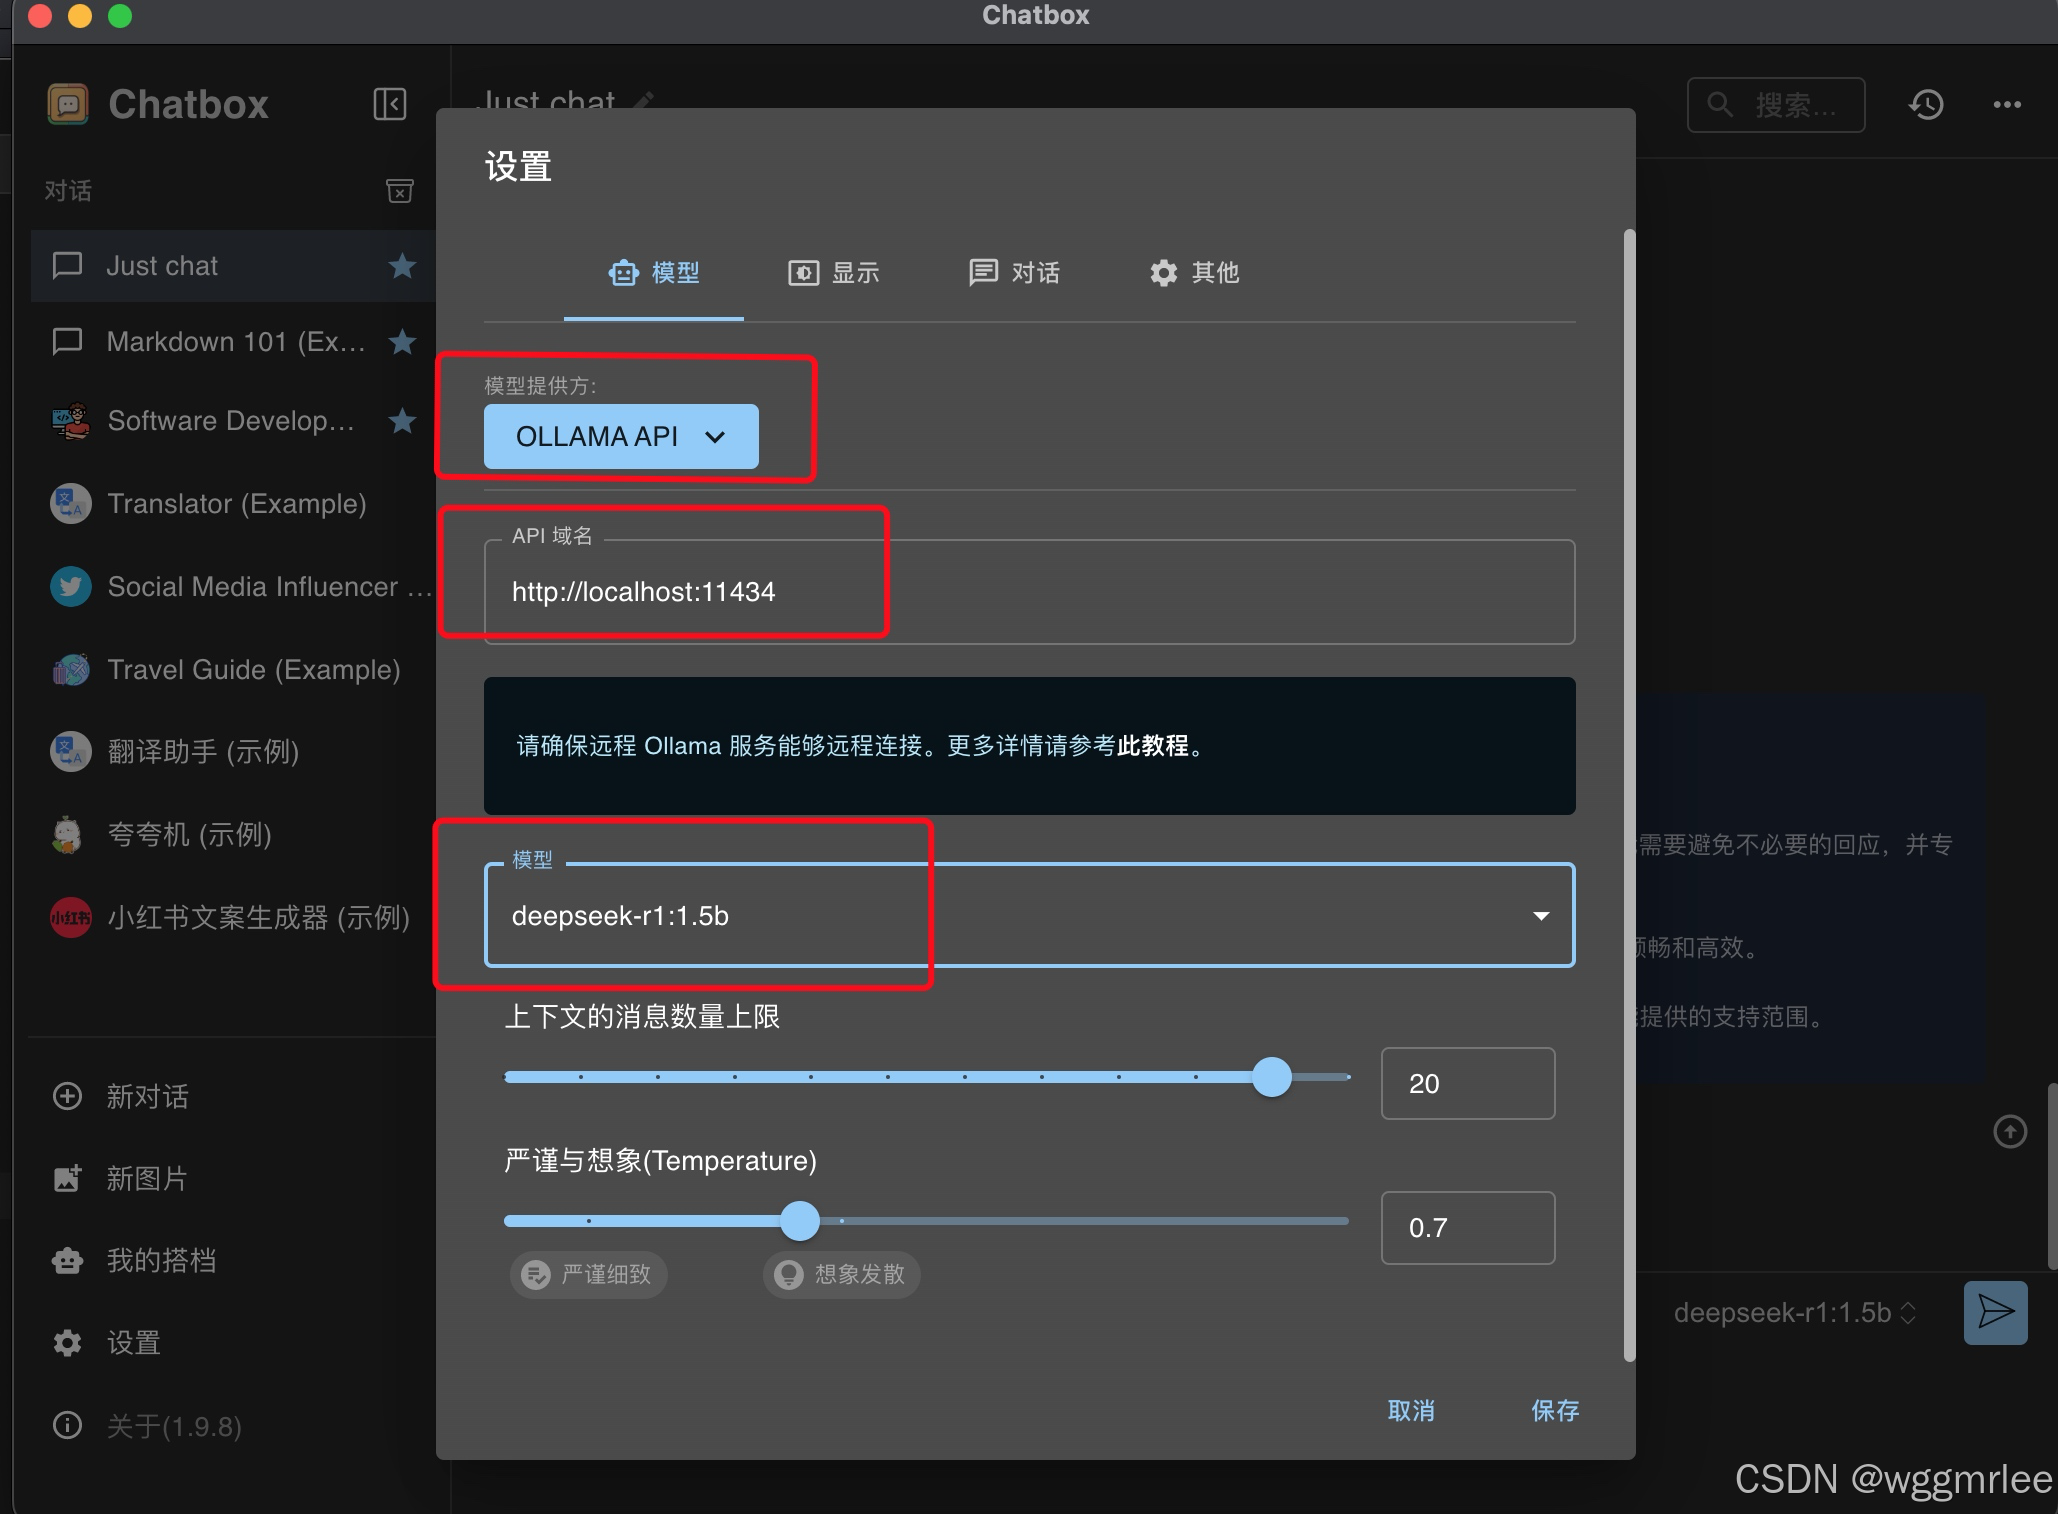
Task: Expand the deepseek-r1:1.5b model dropdown
Action: pyautogui.click(x=1540, y=915)
